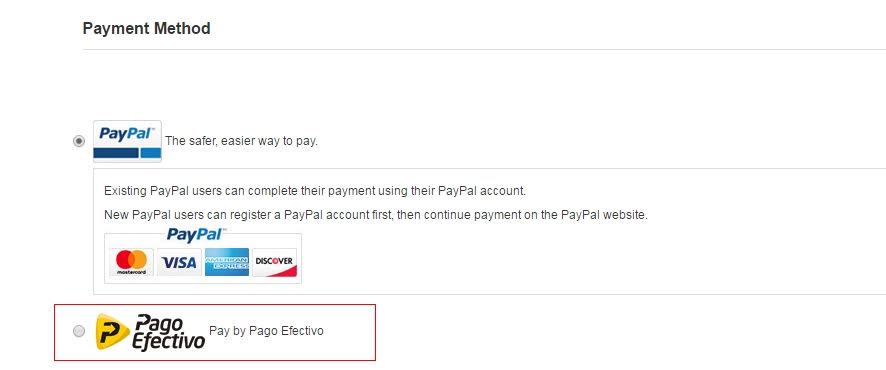The height and width of the screenshot is (370, 886).
Task: Click the small PayPal logo above card icons
Action: (196, 234)
